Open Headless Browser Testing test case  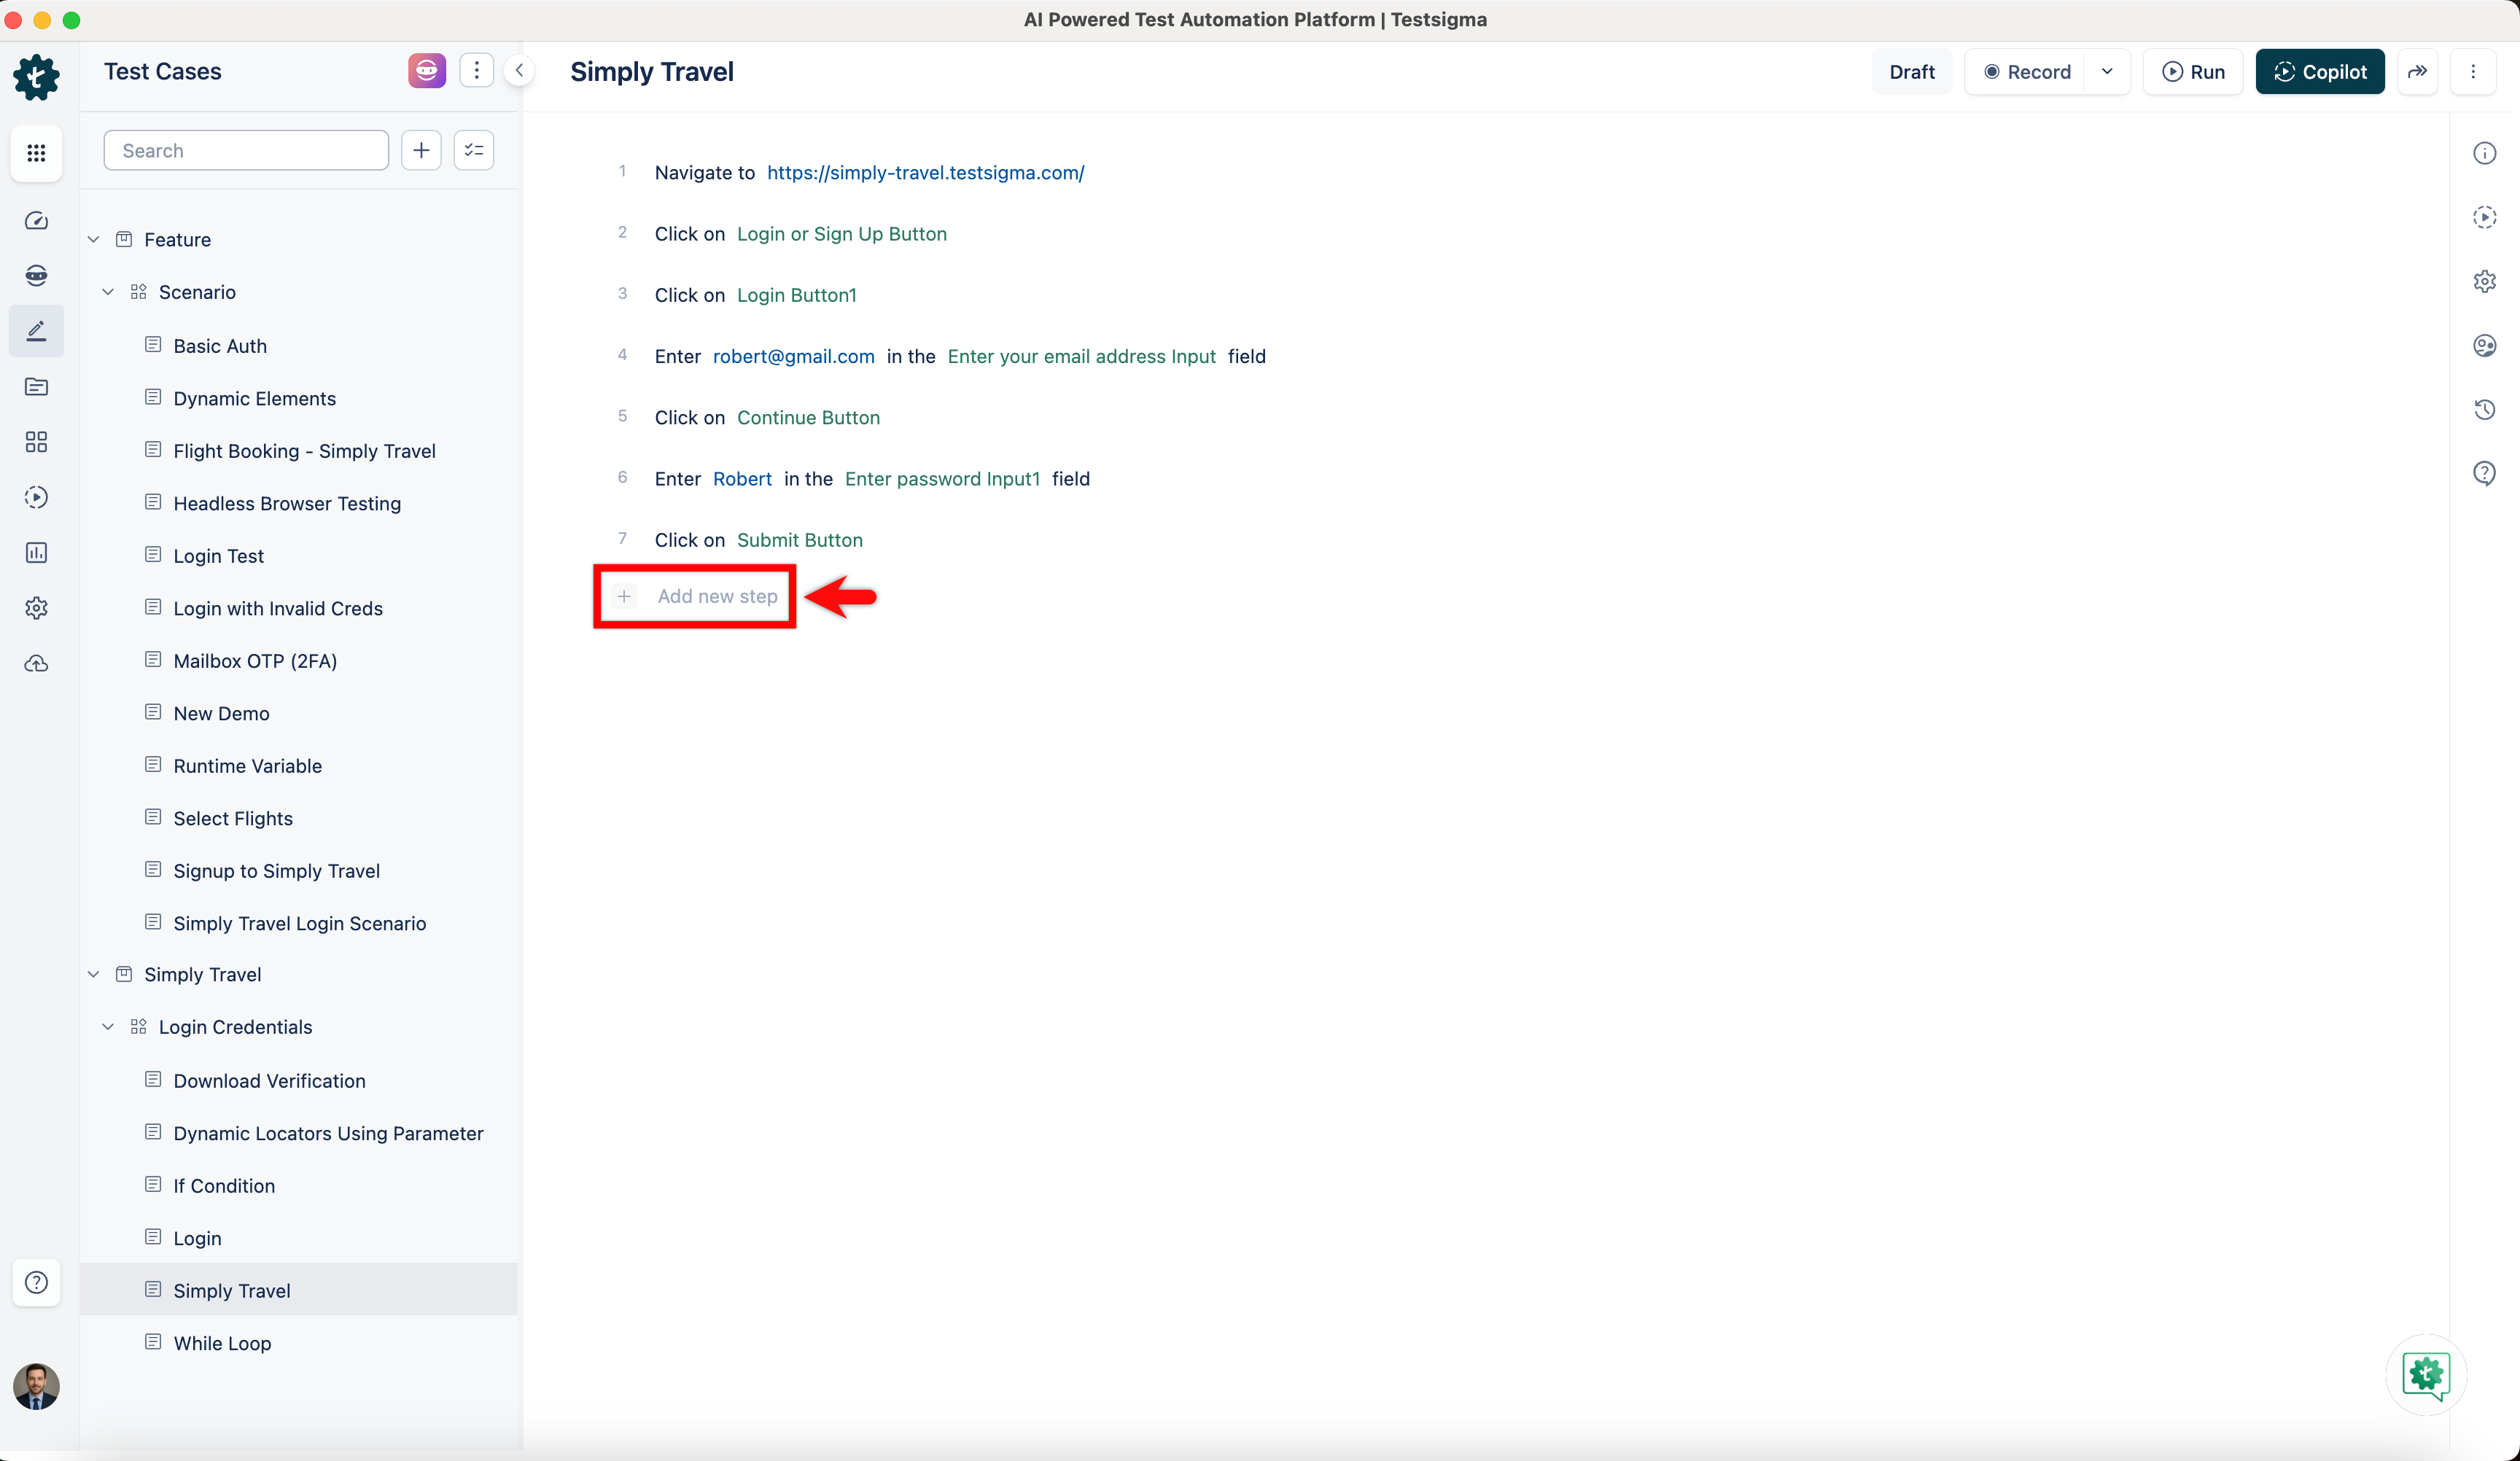click(287, 503)
